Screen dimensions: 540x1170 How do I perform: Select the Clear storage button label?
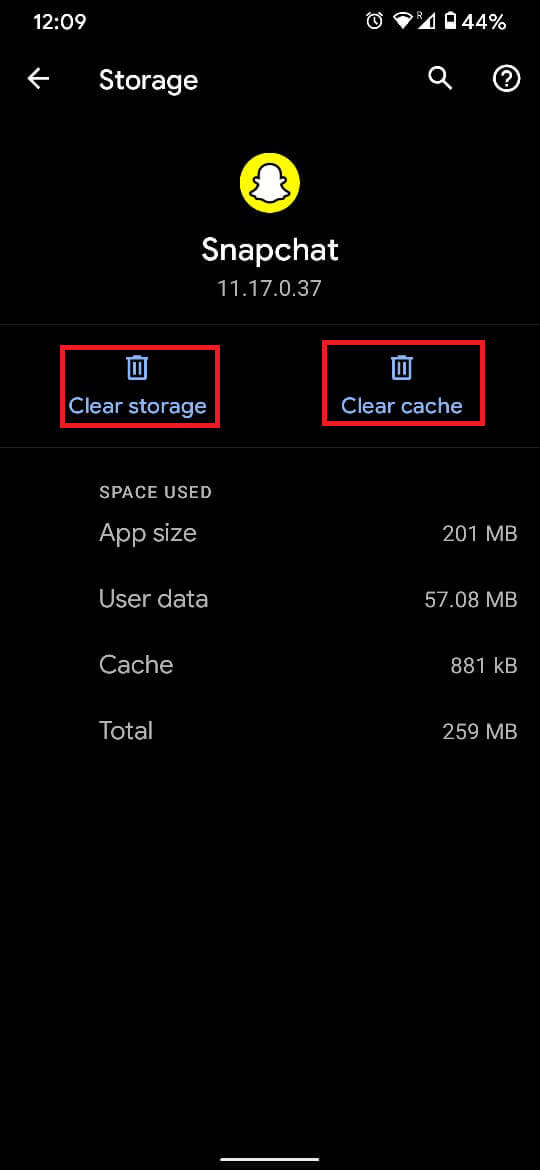tap(137, 406)
